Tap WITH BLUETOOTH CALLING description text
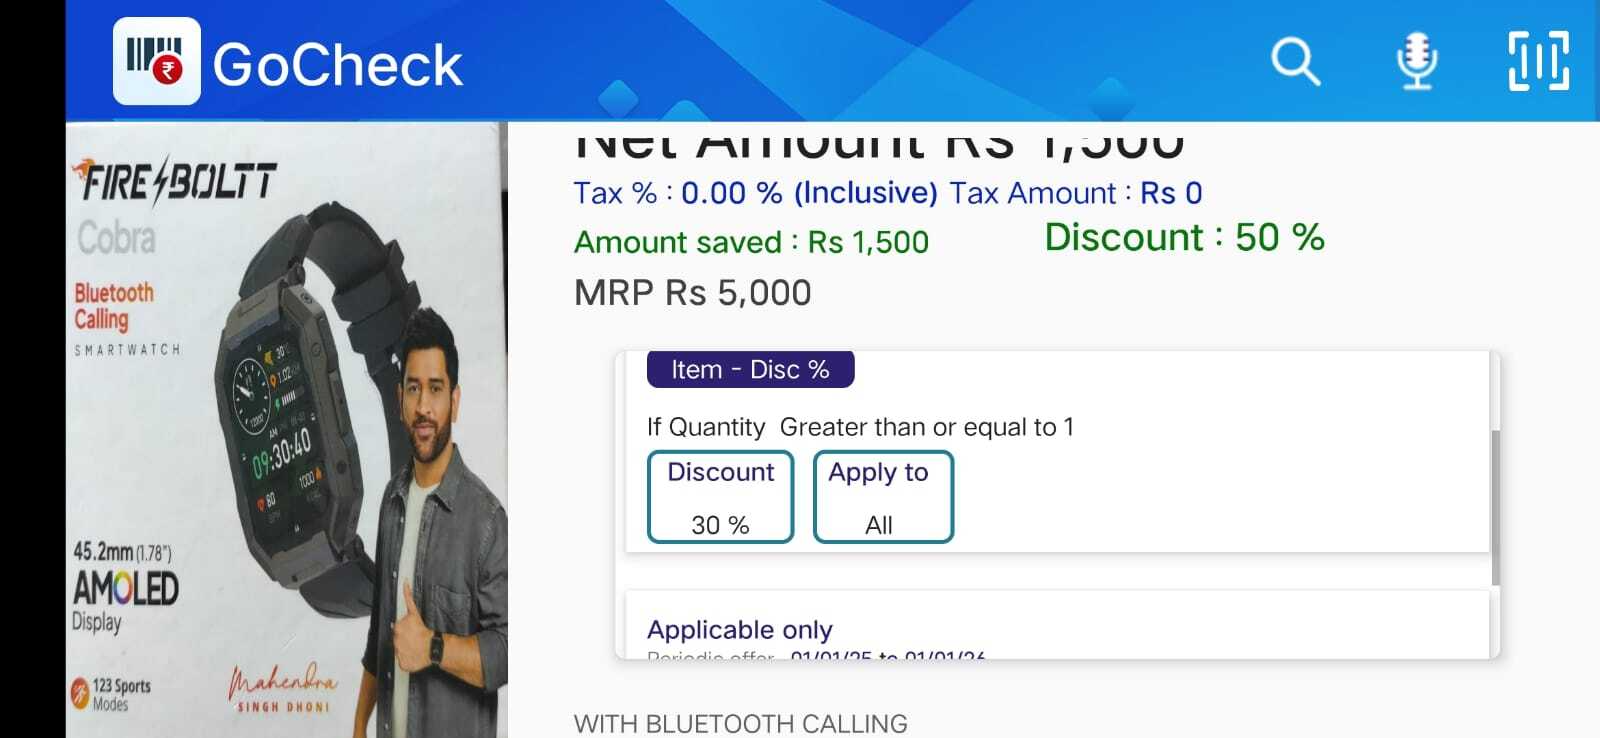This screenshot has width=1600, height=738. click(x=741, y=723)
